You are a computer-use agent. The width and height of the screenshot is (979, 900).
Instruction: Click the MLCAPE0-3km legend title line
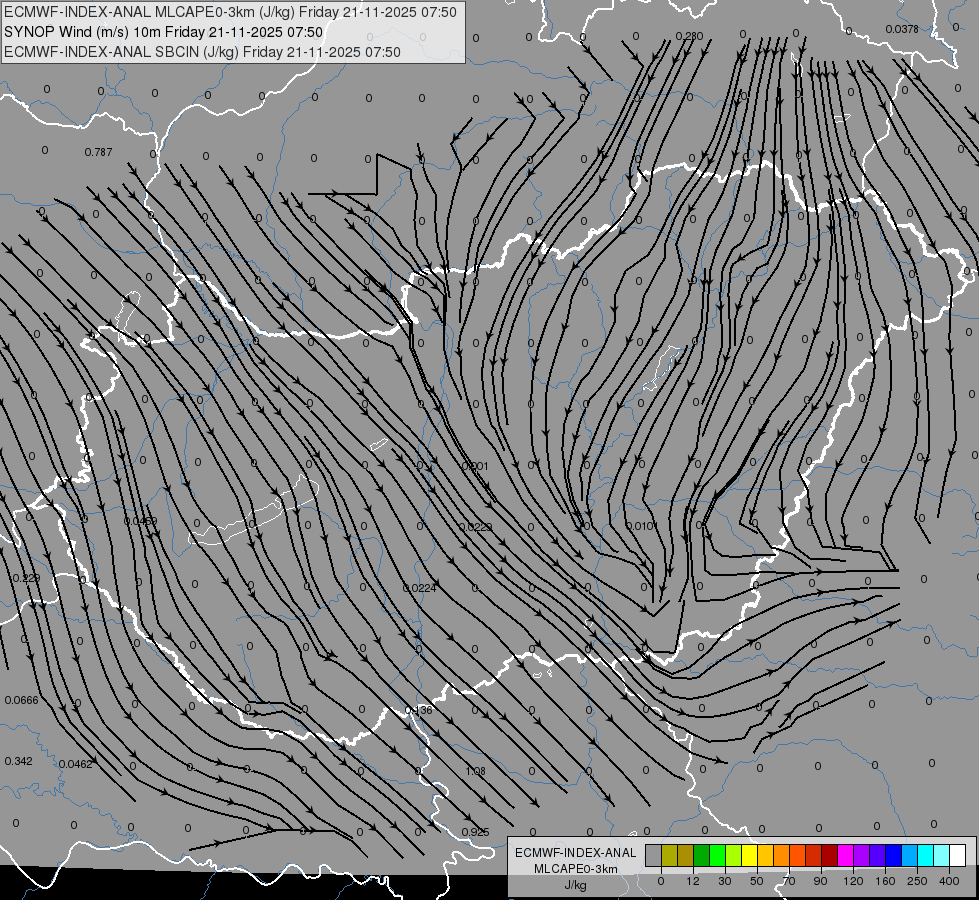(x=576, y=869)
